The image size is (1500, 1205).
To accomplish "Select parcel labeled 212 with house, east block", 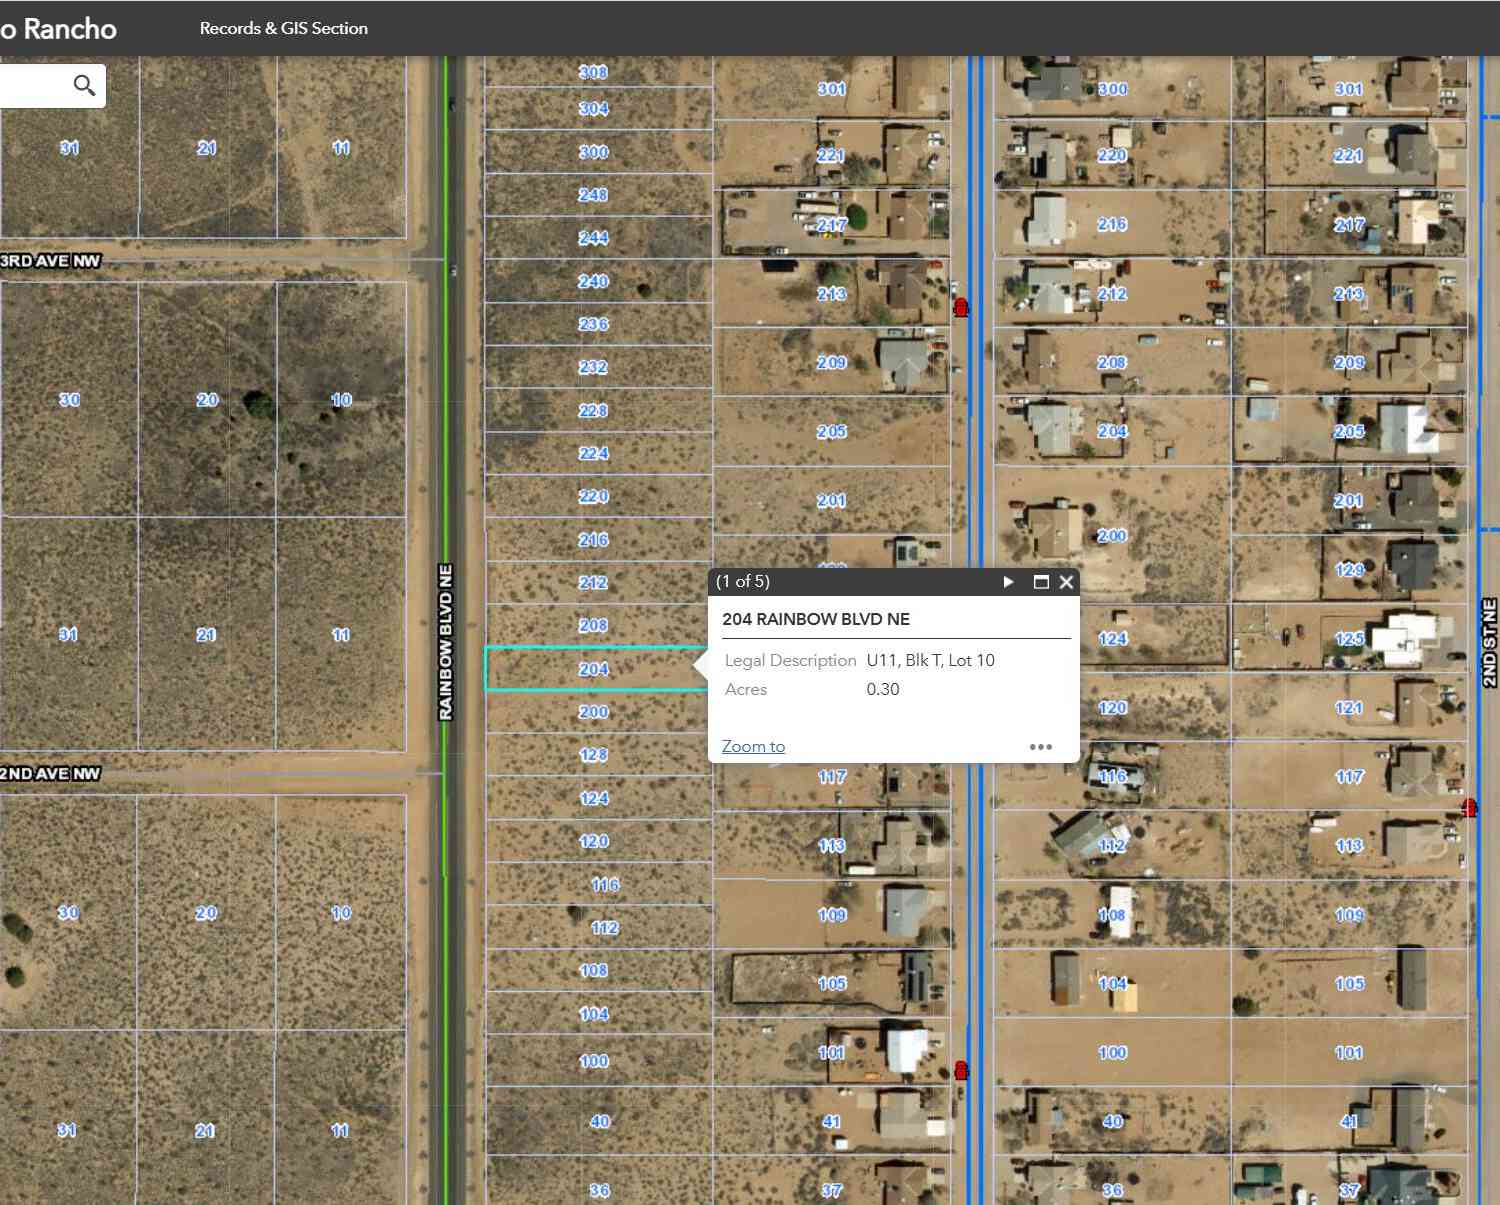I will (1112, 294).
